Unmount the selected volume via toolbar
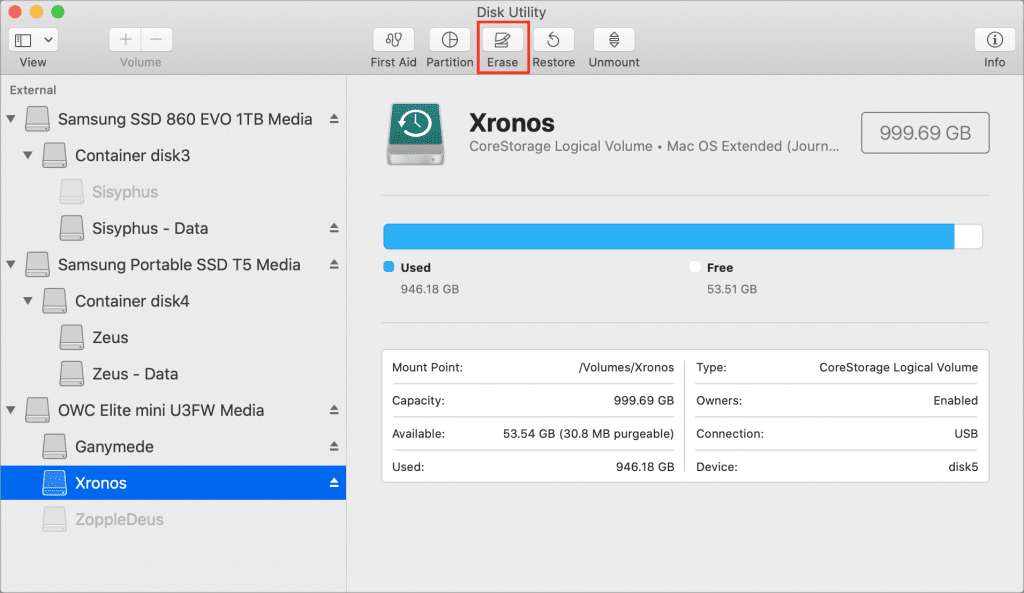Viewport: 1024px width, 593px height. coord(614,40)
